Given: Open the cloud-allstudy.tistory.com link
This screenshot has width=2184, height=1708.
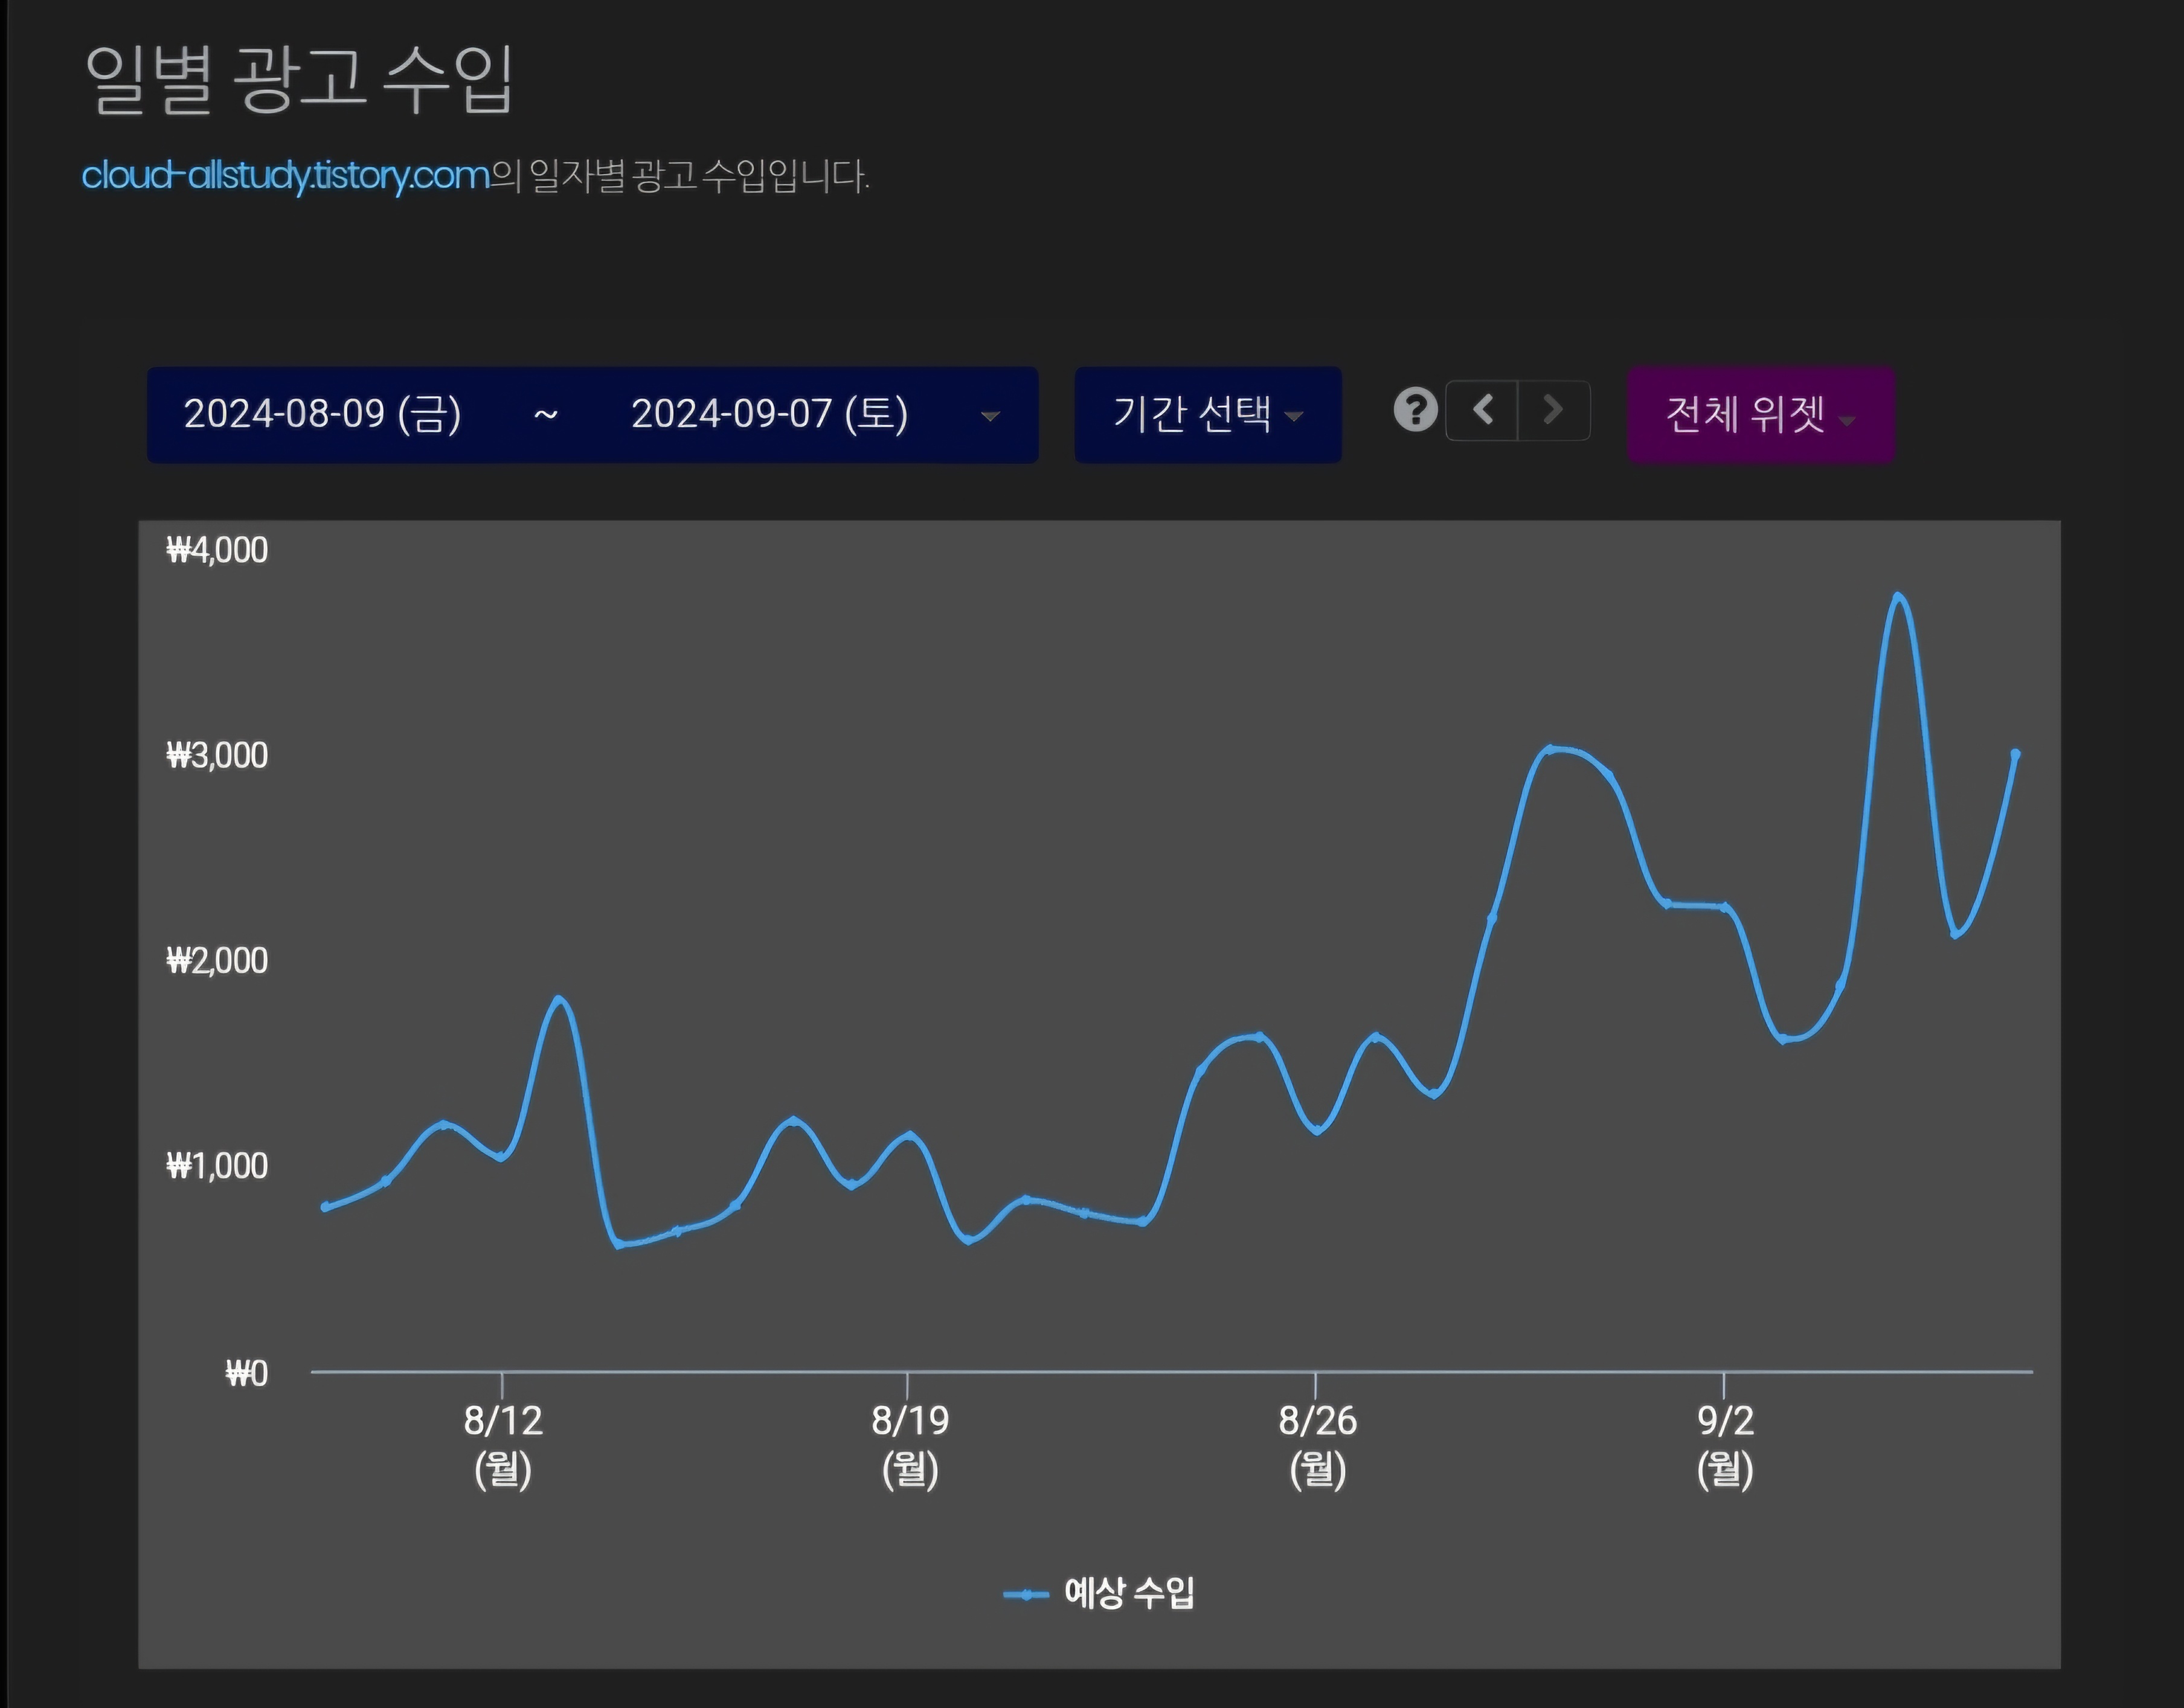Looking at the screenshot, I should [285, 176].
